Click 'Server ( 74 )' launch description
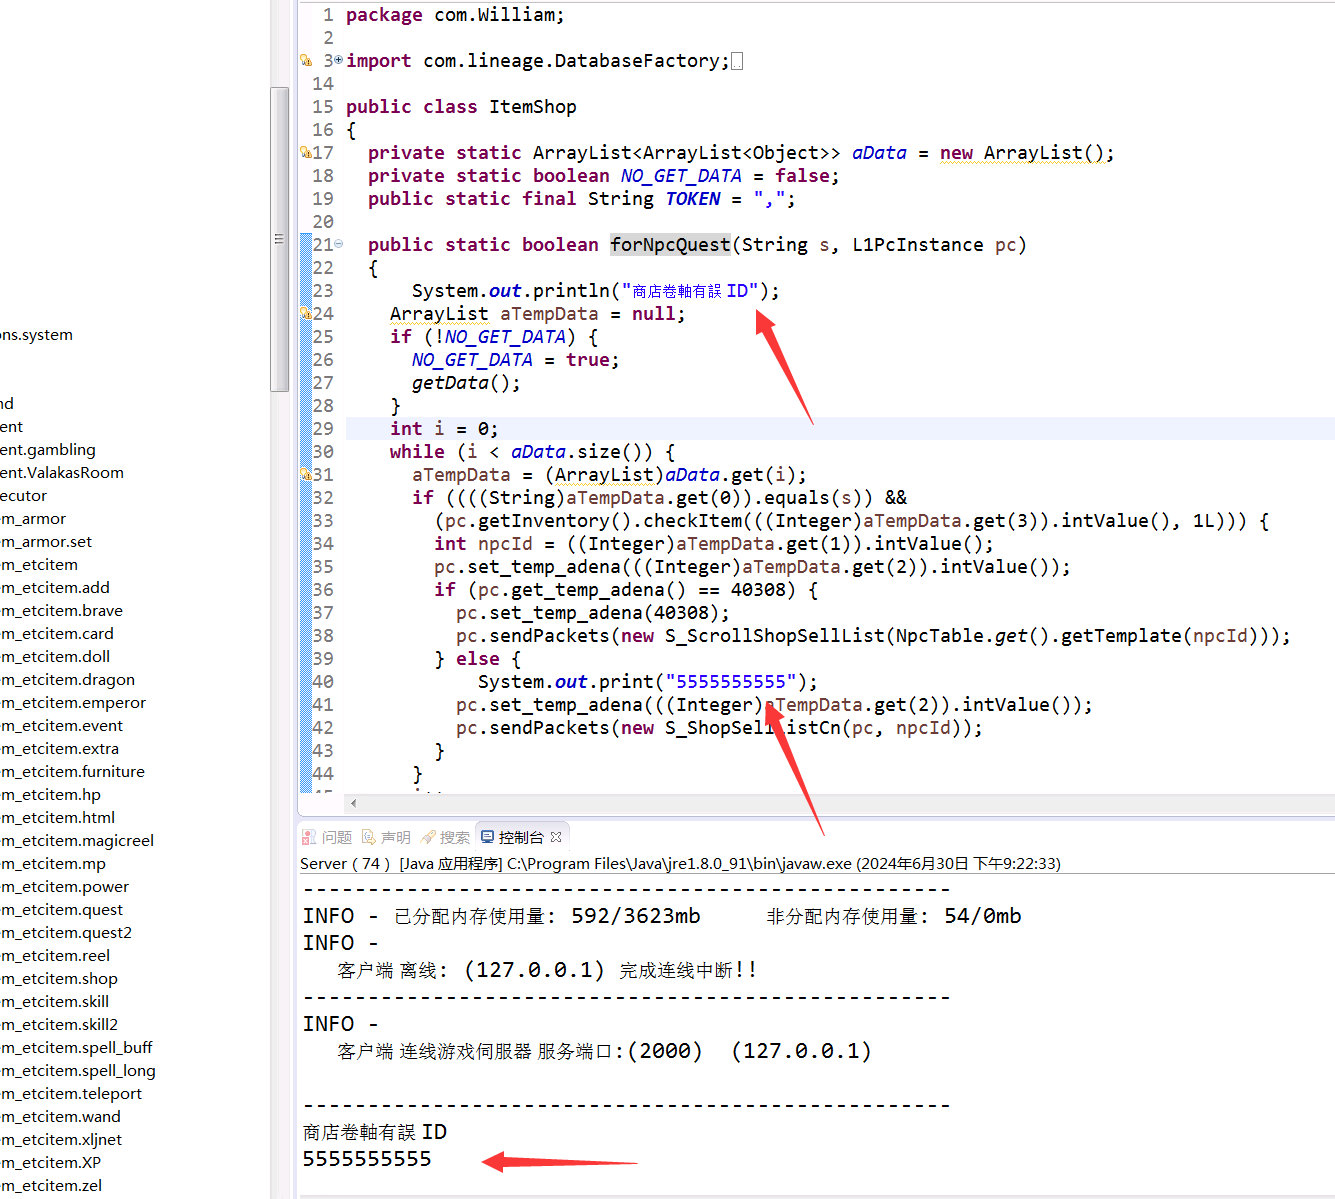The width and height of the screenshot is (1335, 1199). point(345,864)
